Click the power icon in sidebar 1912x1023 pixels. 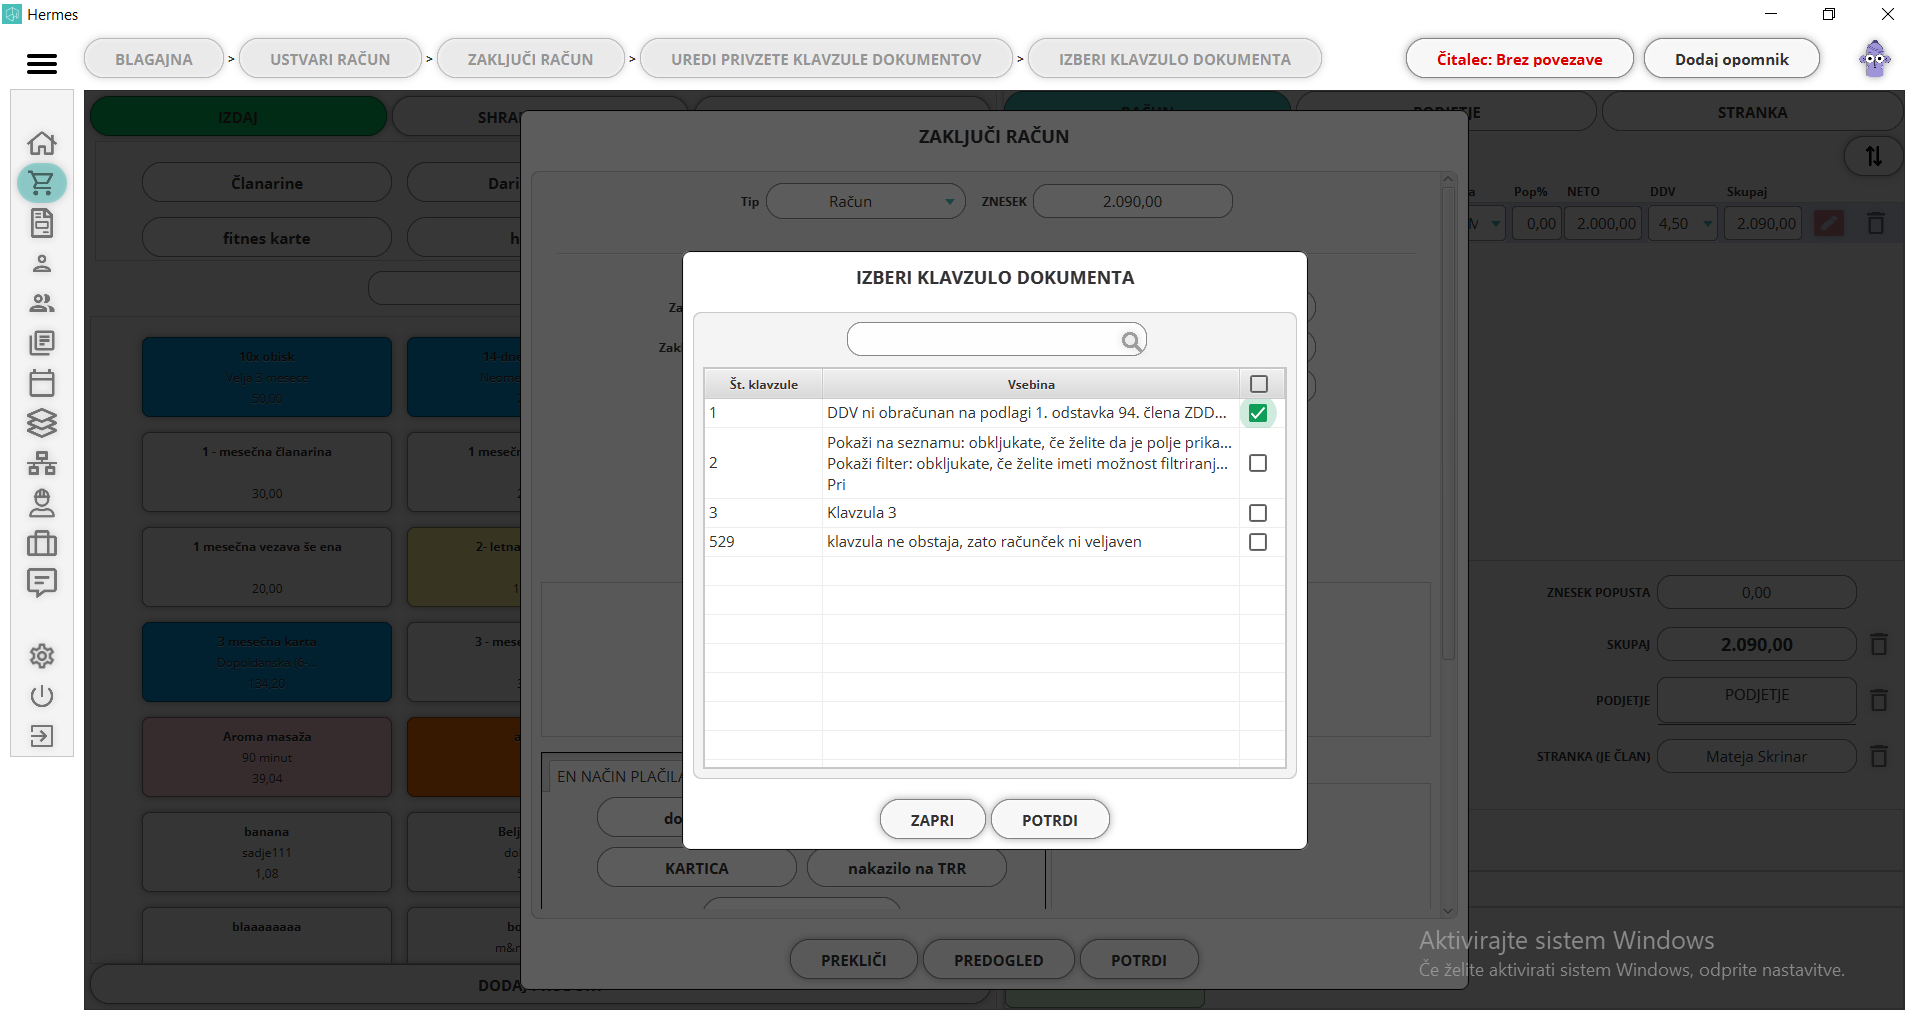(42, 696)
